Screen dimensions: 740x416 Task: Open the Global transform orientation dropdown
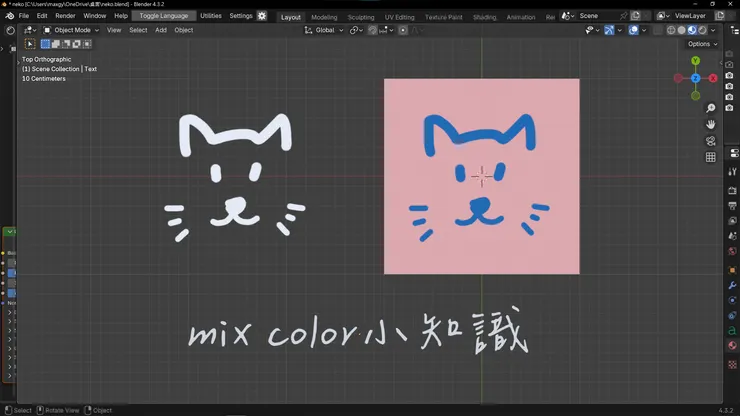point(324,30)
